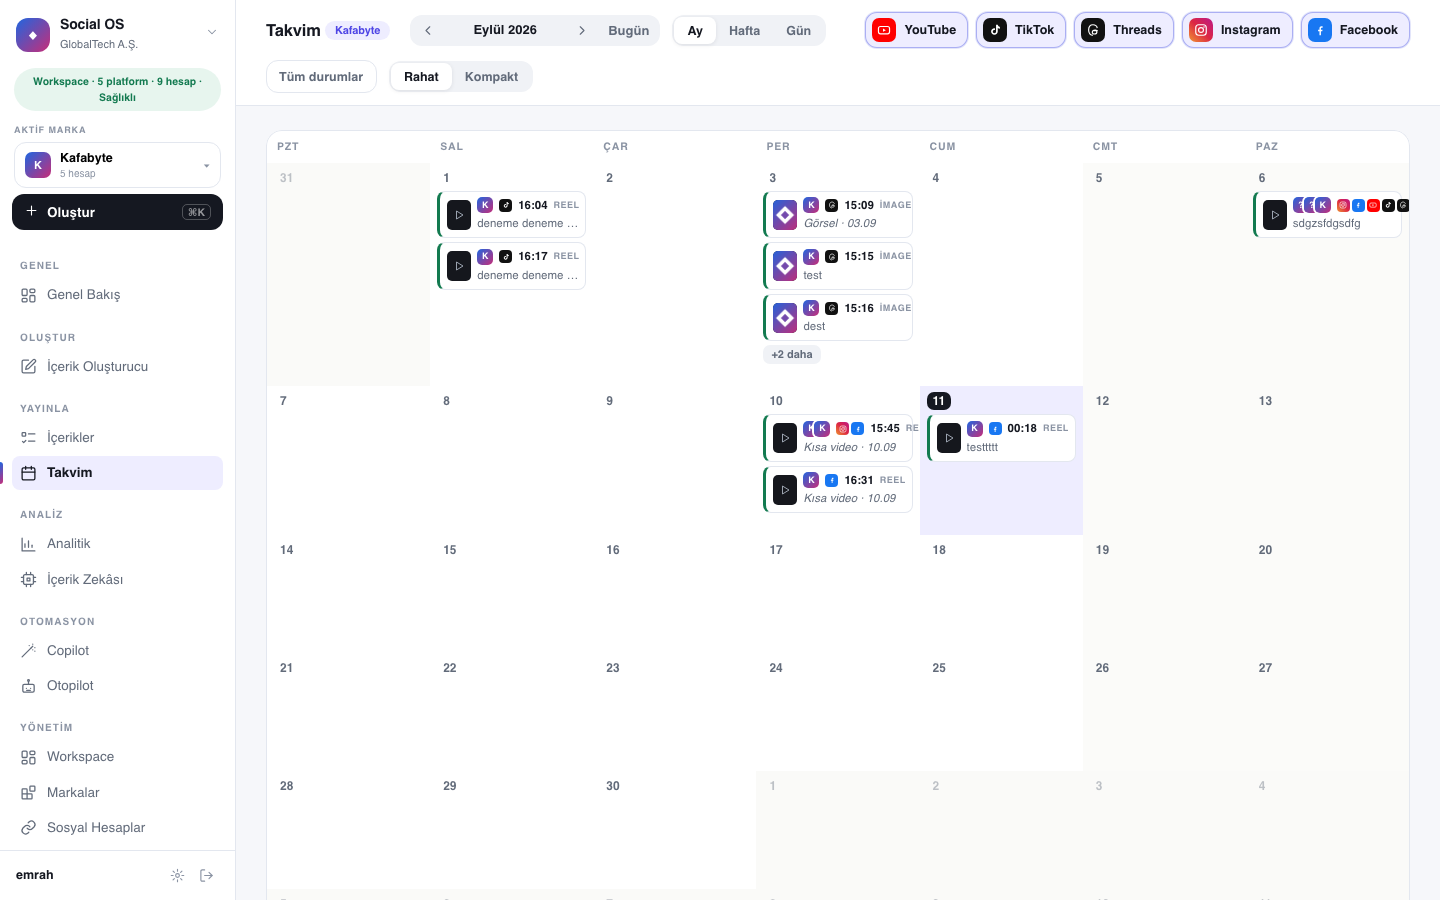Go to next month arrow
The width and height of the screenshot is (1440, 900).
point(582,30)
